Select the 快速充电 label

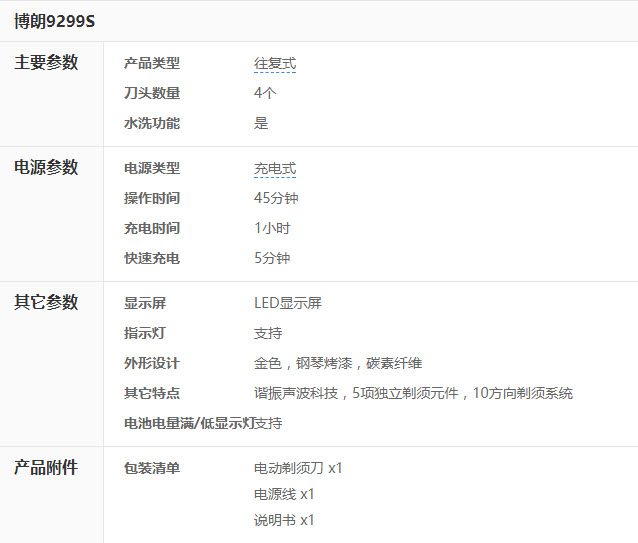tap(152, 258)
